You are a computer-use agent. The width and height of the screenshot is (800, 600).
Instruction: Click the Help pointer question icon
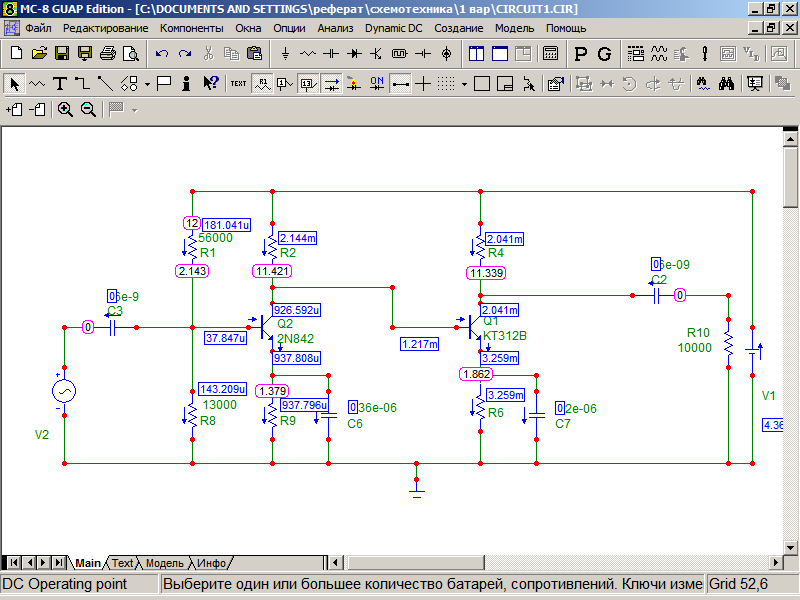coord(210,83)
